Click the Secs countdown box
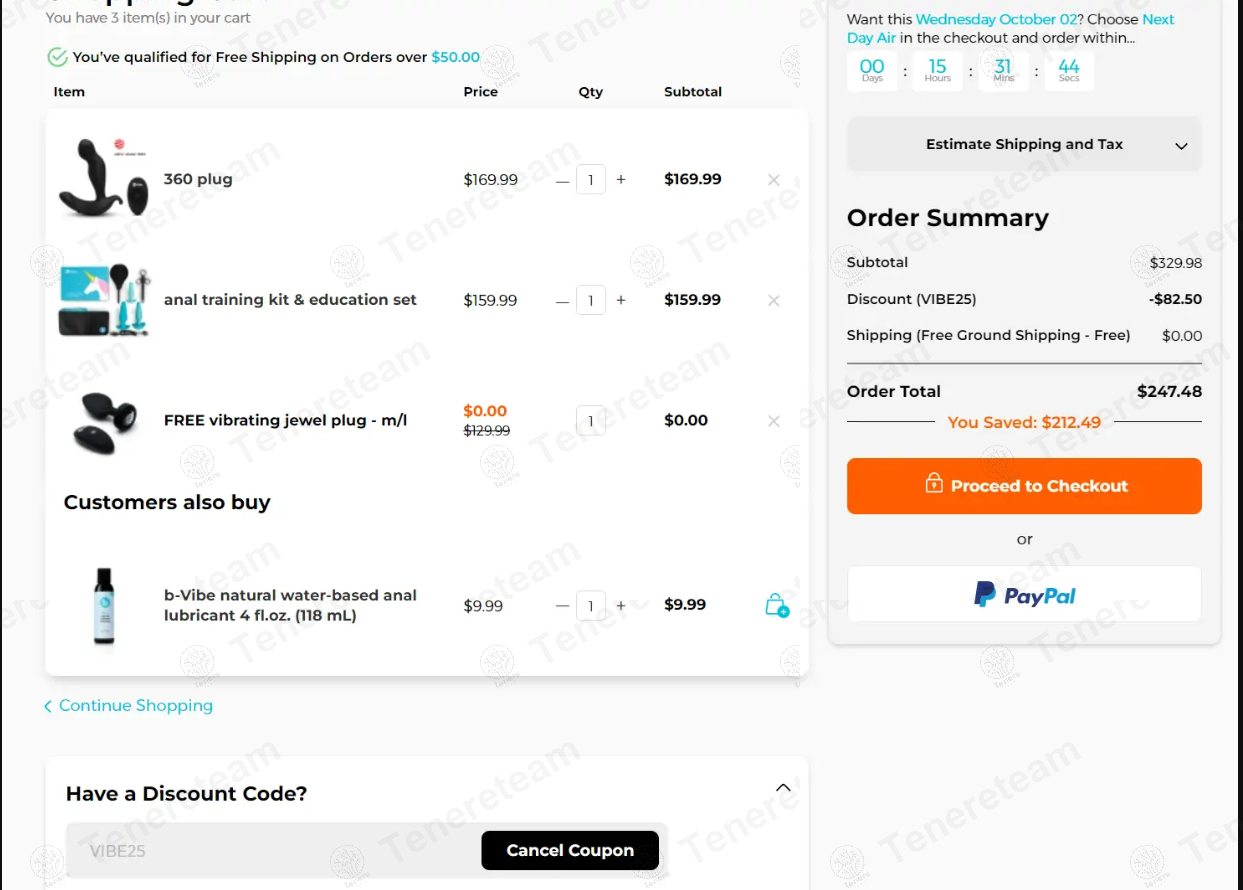Viewport: 1243px width, 890px height. (1069, 71)
